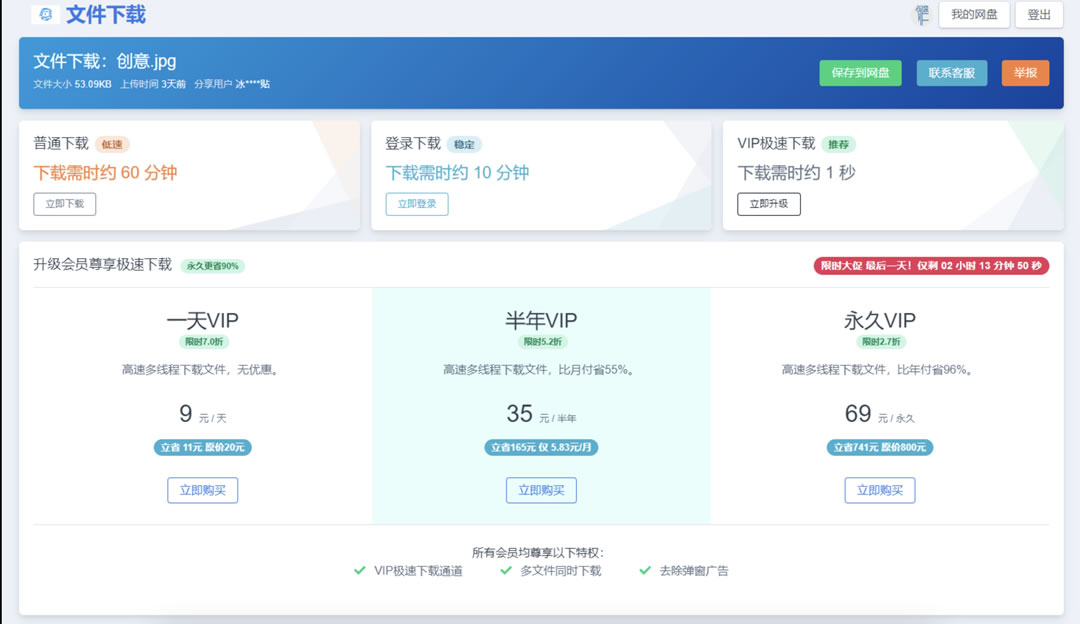Open 我的网盘 from the top bar
The image size is (1080, 624).
tap(974, 14)
